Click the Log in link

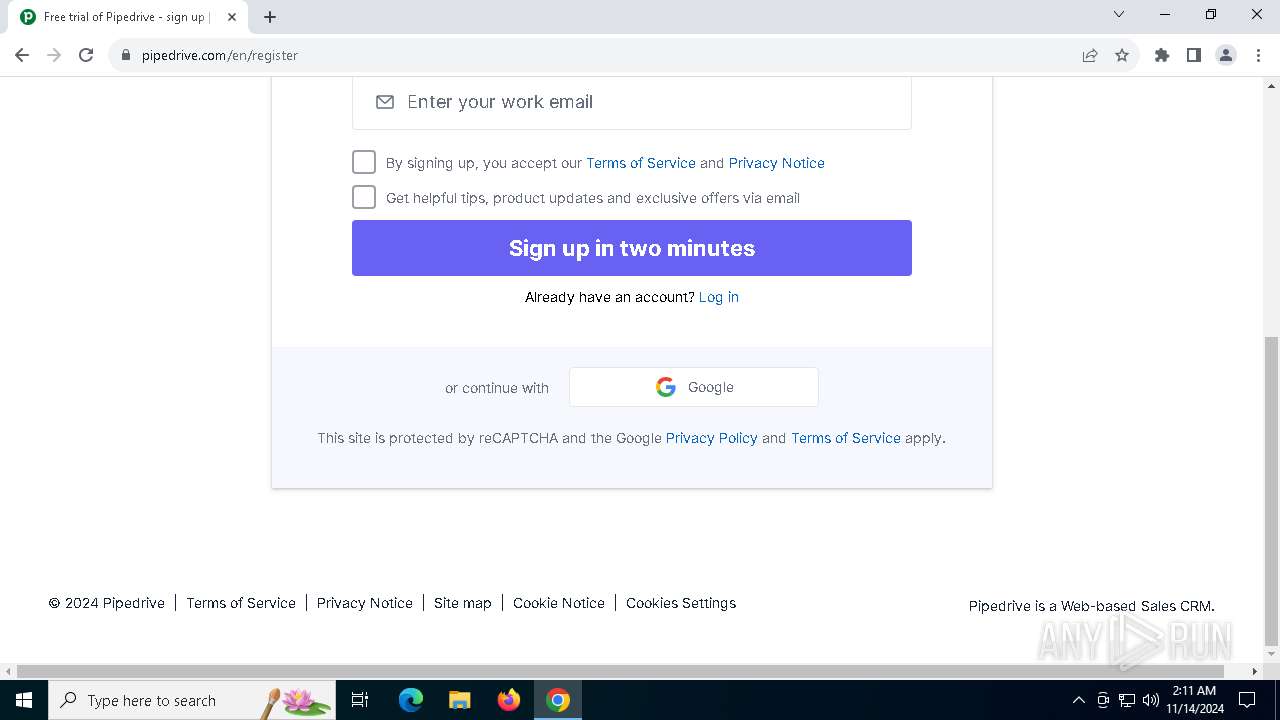(x=719, y=297)
